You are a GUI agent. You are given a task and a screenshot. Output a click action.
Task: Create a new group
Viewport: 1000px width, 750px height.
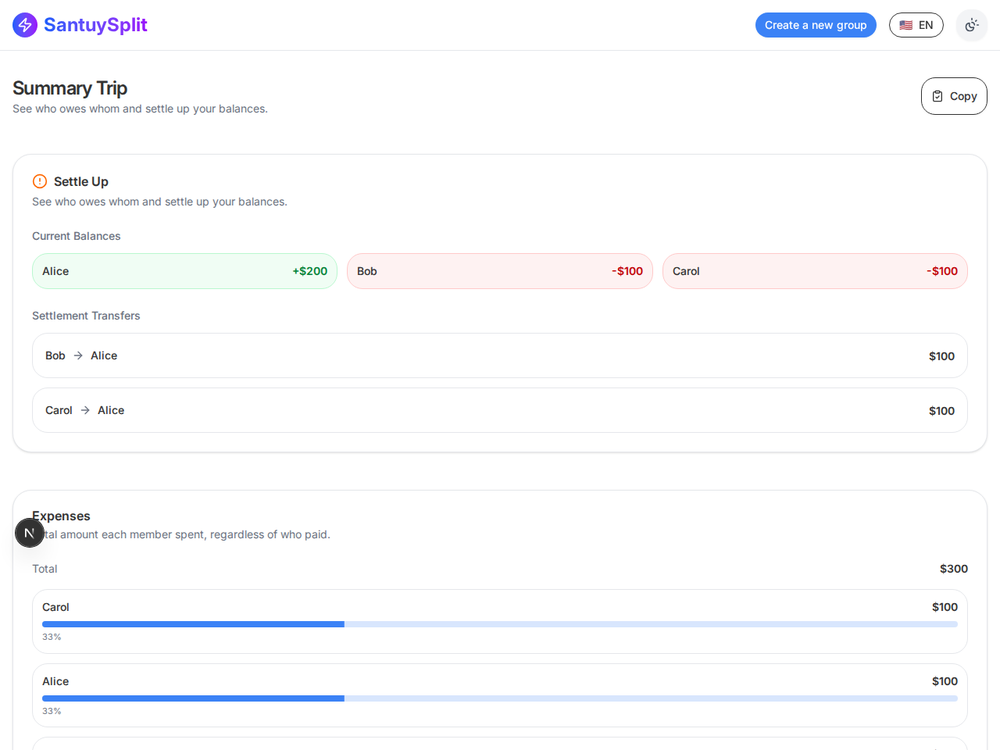coord(816,26)
